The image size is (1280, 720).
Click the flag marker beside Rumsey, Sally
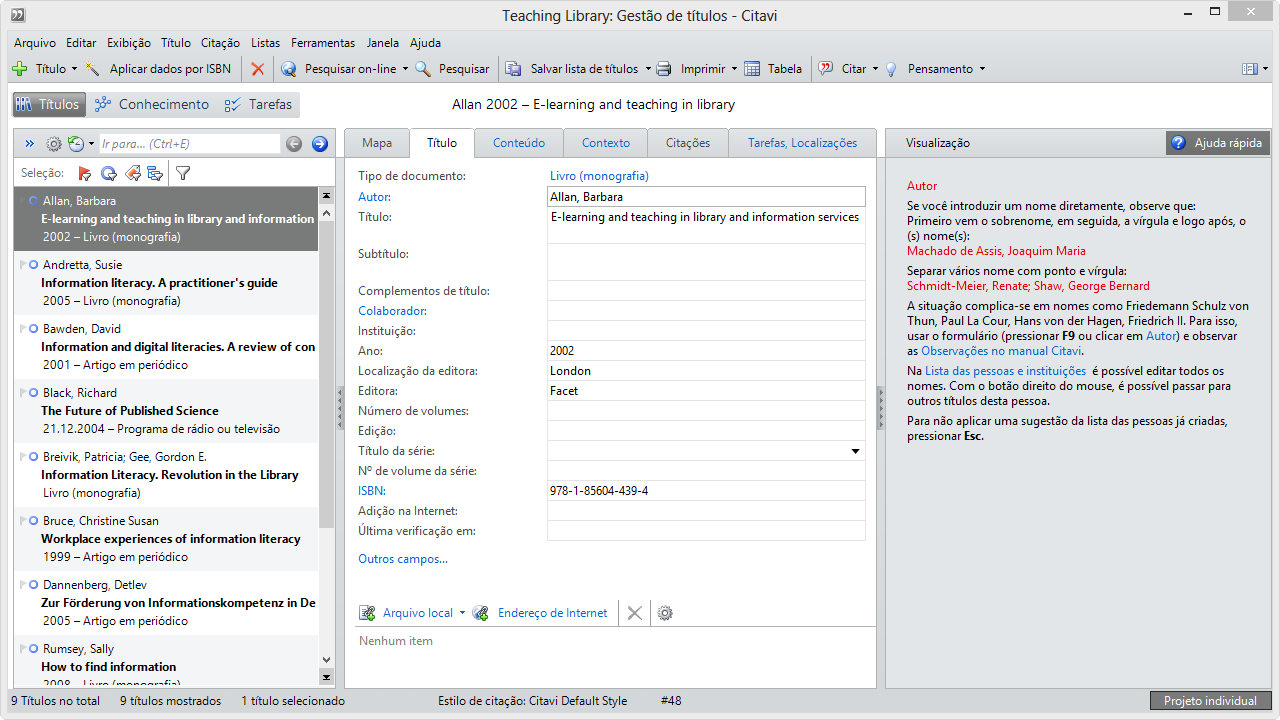22,649
